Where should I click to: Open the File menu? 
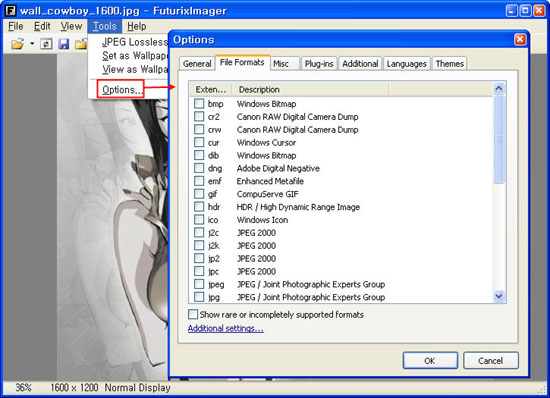coord(15,26)
